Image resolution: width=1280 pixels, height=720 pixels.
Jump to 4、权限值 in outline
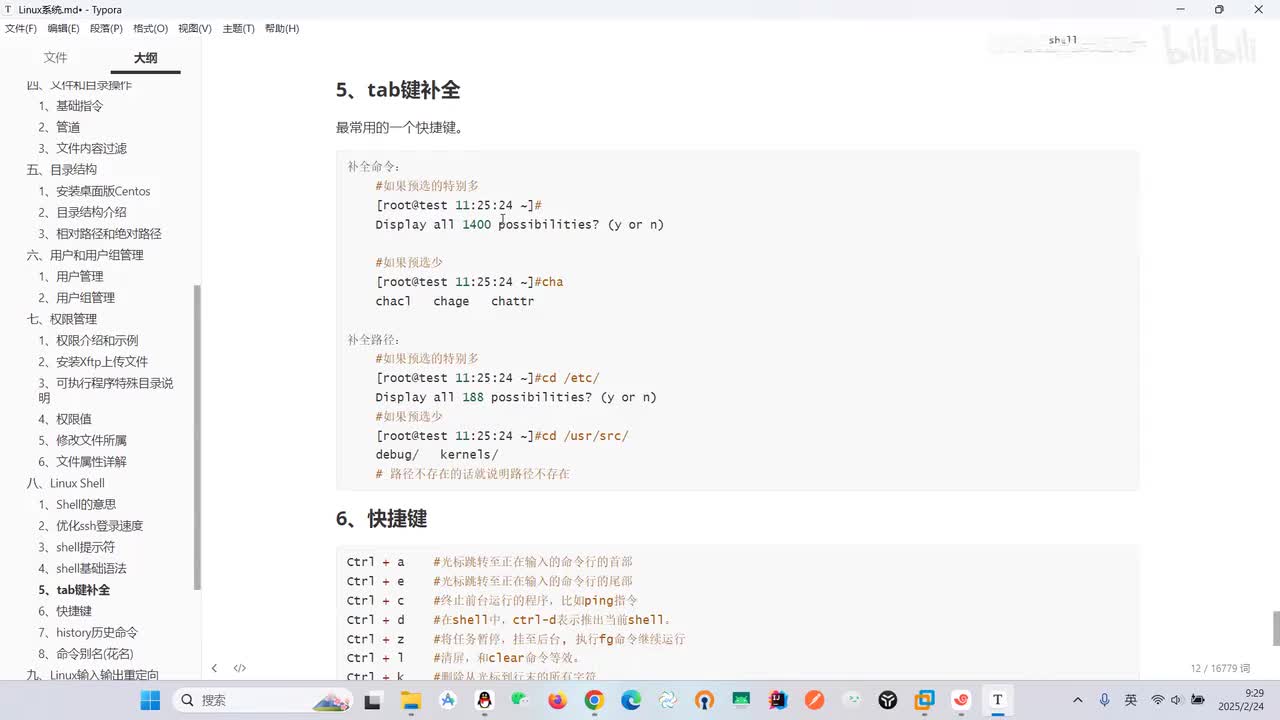coord(65,419)
